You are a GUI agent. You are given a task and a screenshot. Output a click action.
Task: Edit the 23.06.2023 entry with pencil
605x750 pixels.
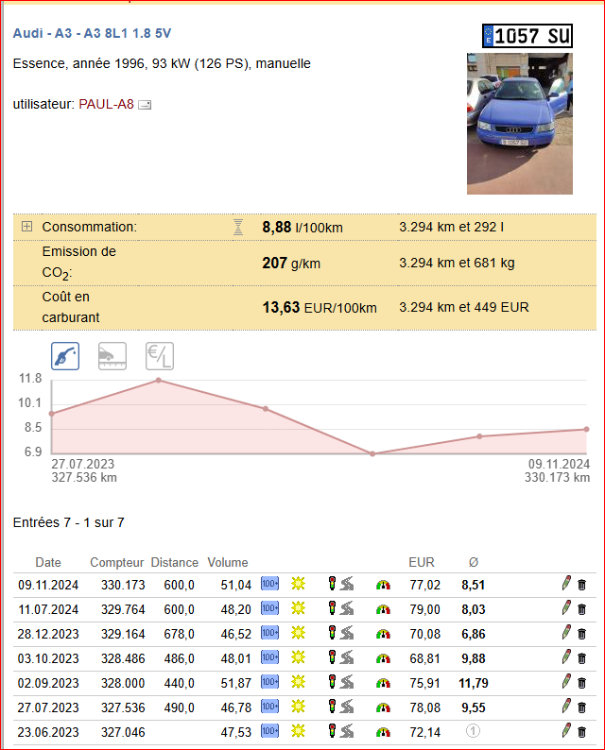[566, 730]
